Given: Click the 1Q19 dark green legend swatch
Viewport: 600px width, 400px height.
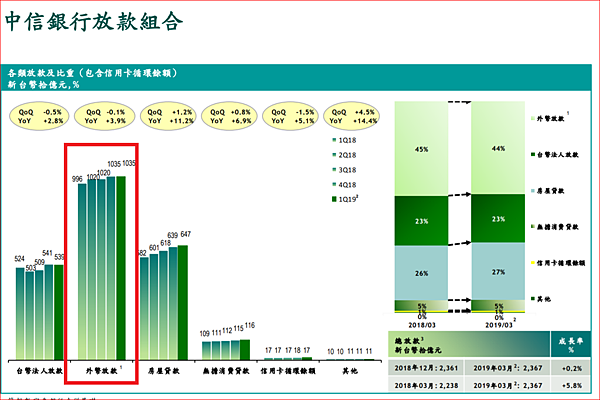Looking at the screenshot, I should coord(334,199).
